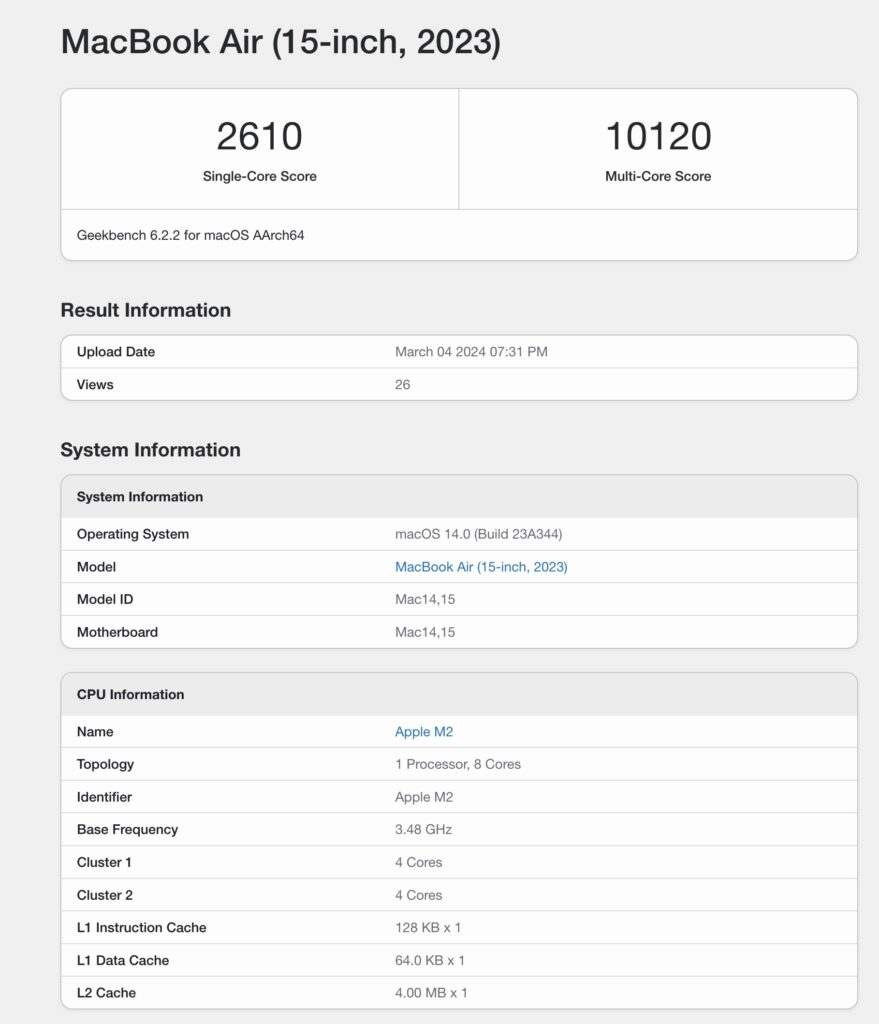Image resolution: width=879 pixels, height=1024 pixels.
Task: Select the Apple M2 value in Identifier row
Action: [x=424, y=797]
